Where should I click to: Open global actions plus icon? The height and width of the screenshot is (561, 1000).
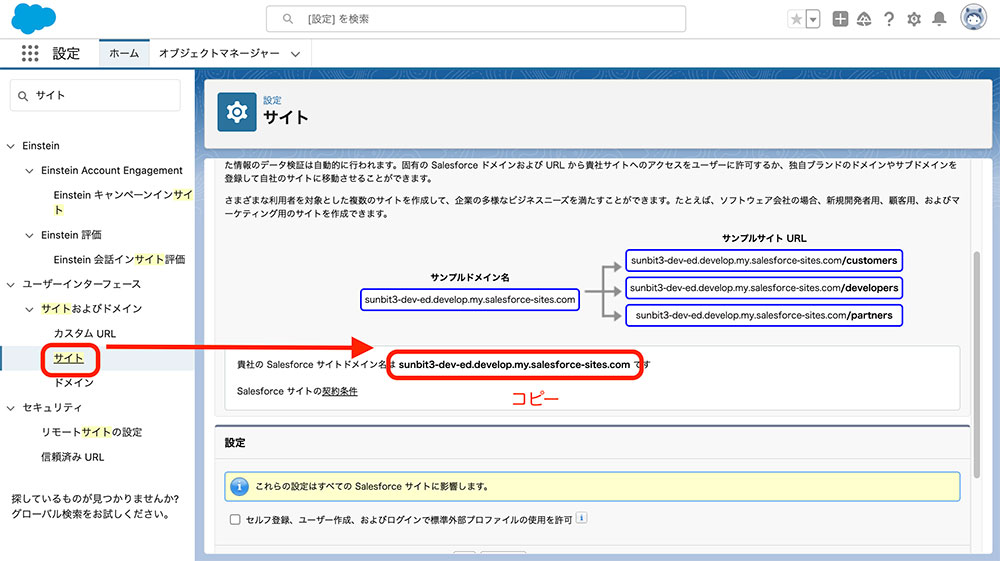click(841, 19)
